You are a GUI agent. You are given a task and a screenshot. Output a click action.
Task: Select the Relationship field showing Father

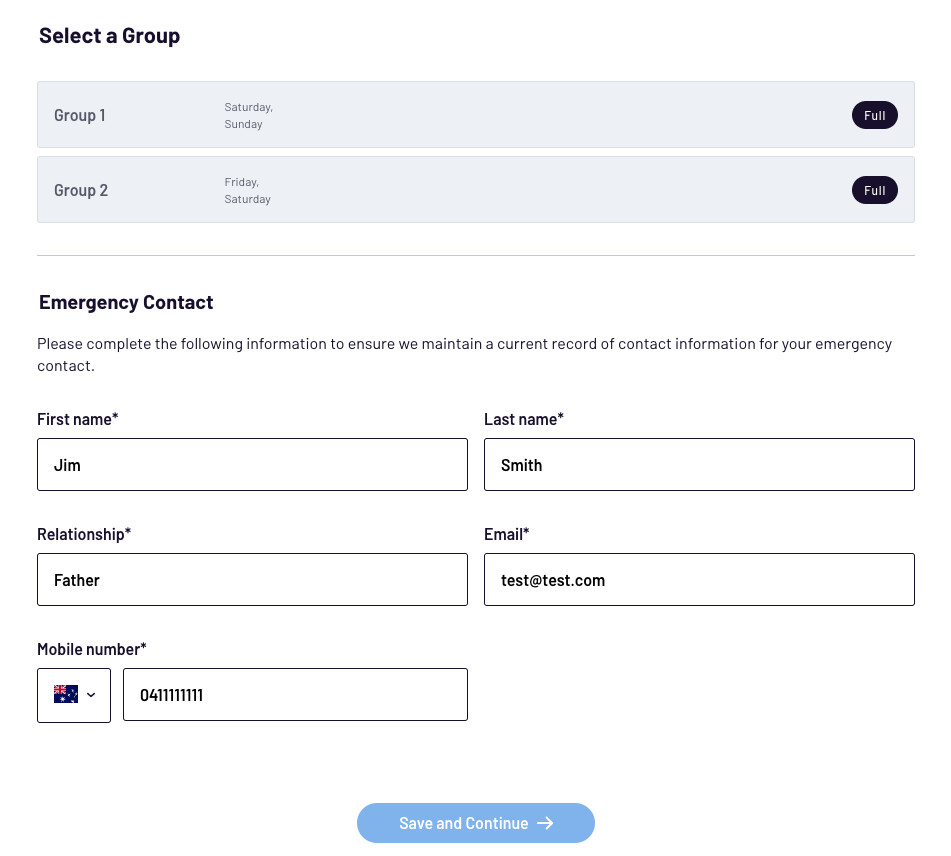252,580
